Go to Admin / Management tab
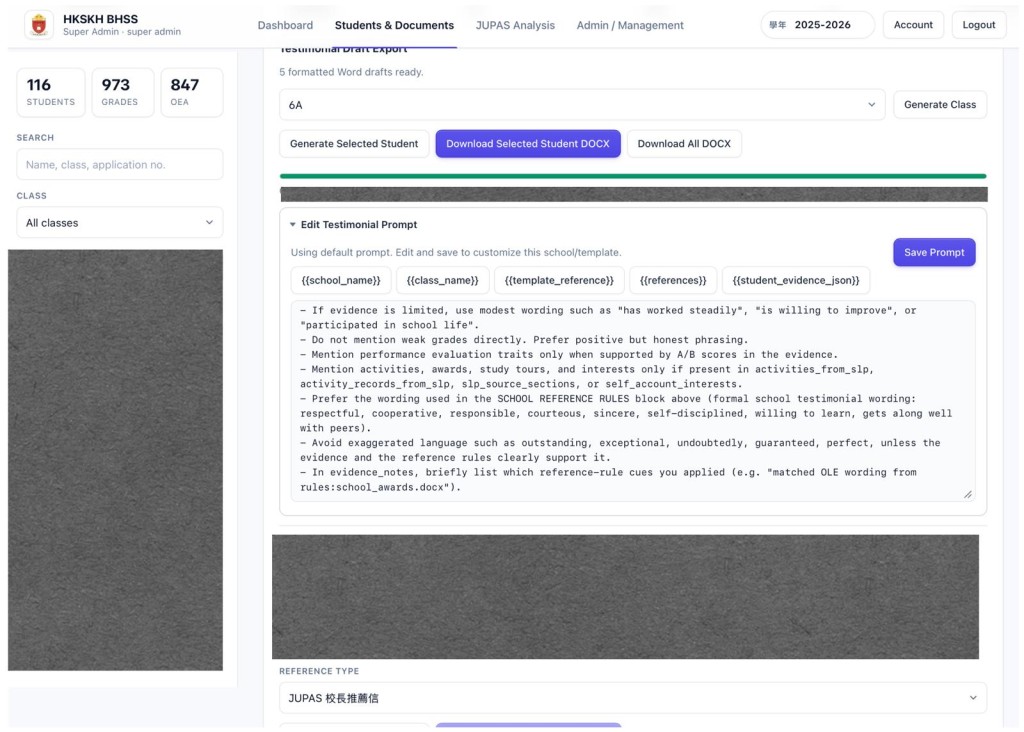The height and width of the screenshot is (732, 1024). tap(630, 25)
